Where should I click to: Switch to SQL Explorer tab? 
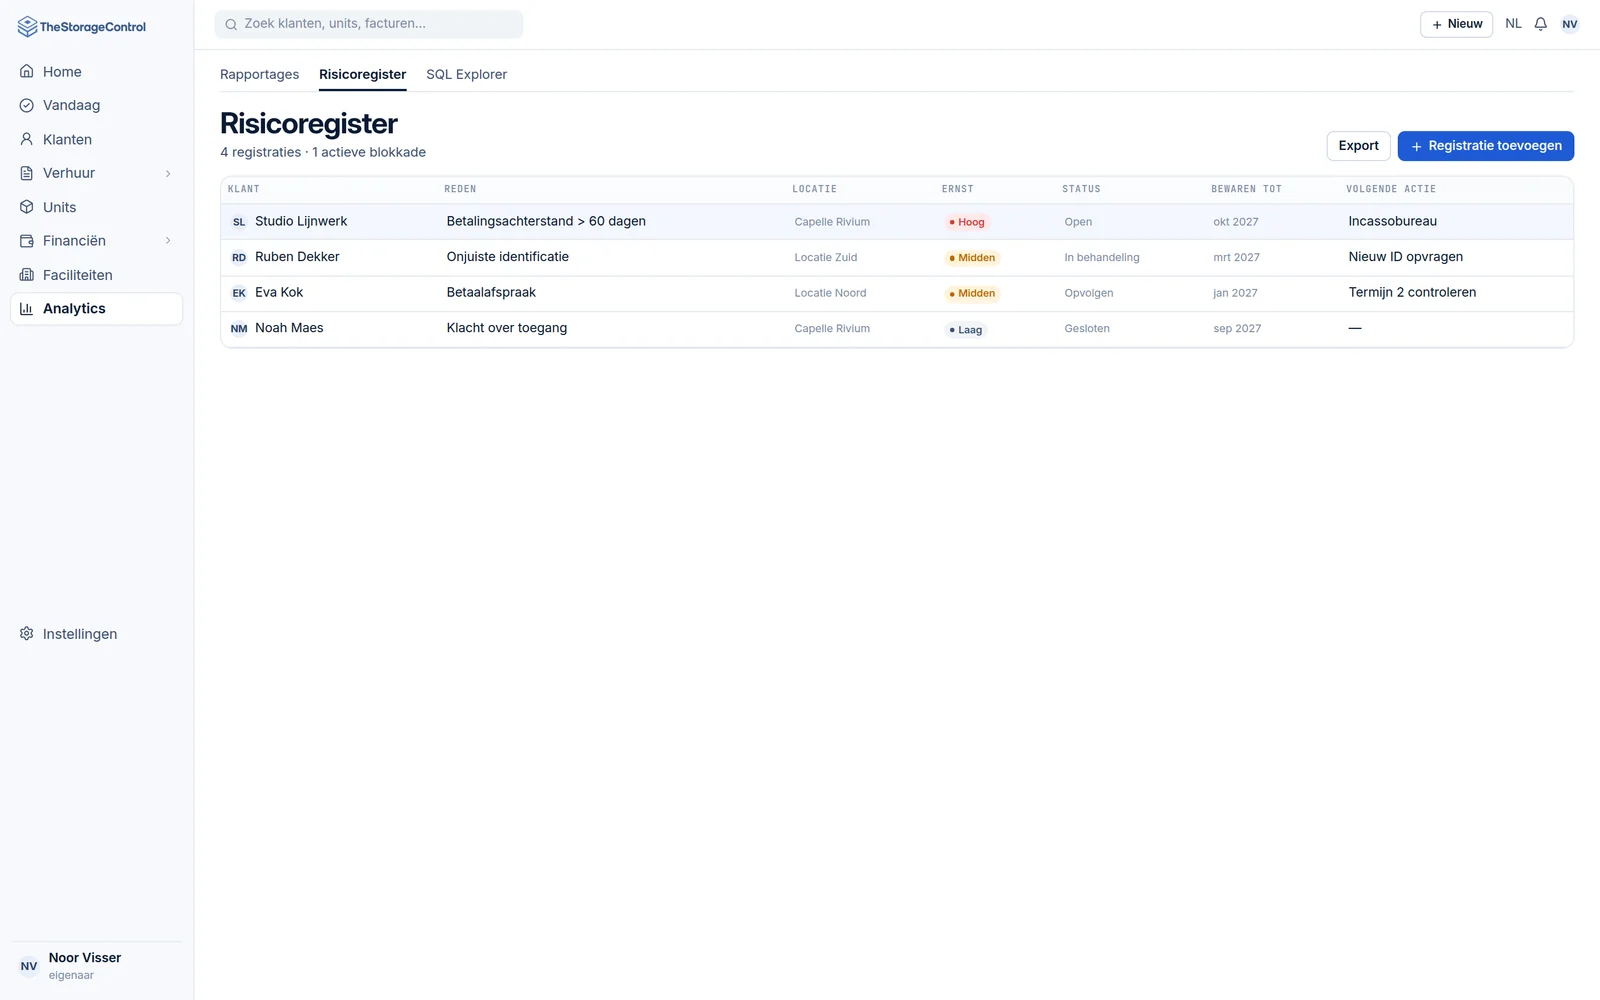pyautogui.click(x=466, y=74)
